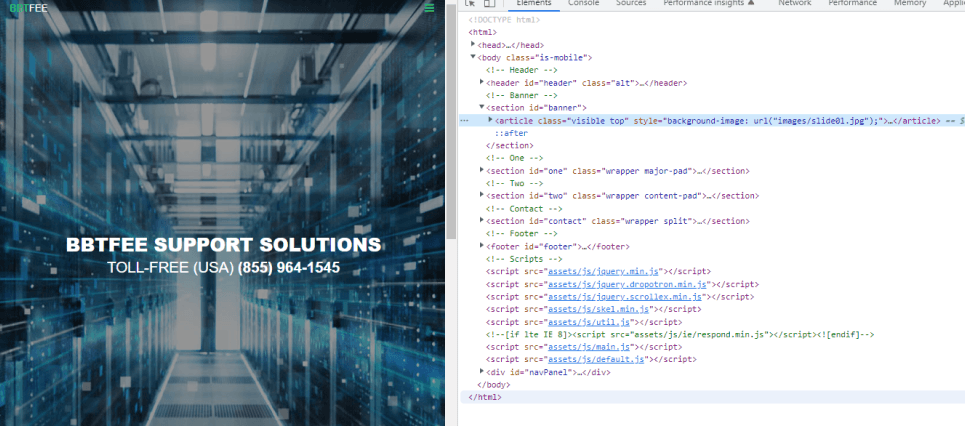The width and height of the screenshot is (965, 426).
Task: Collapse the body is-mobile node
Action: pos(473,57)
